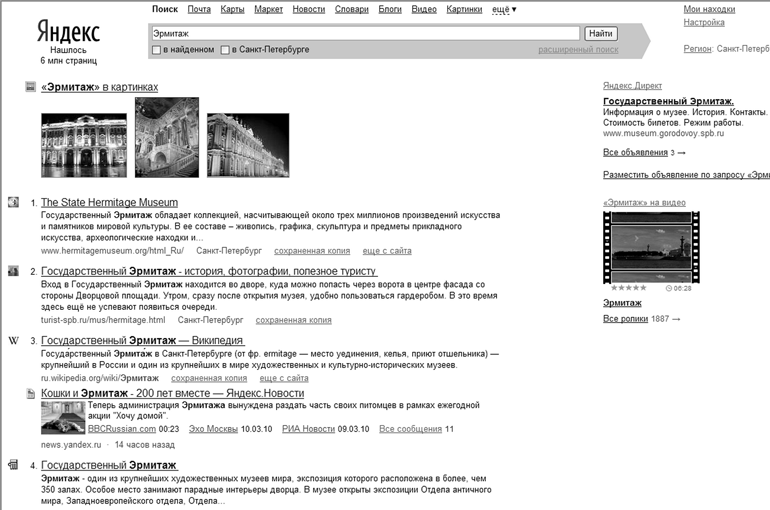Image resolution: width=770 pixels, height=510 pixels.
Task: Click the clock duration icon under the video
Action: click(668, 288)
